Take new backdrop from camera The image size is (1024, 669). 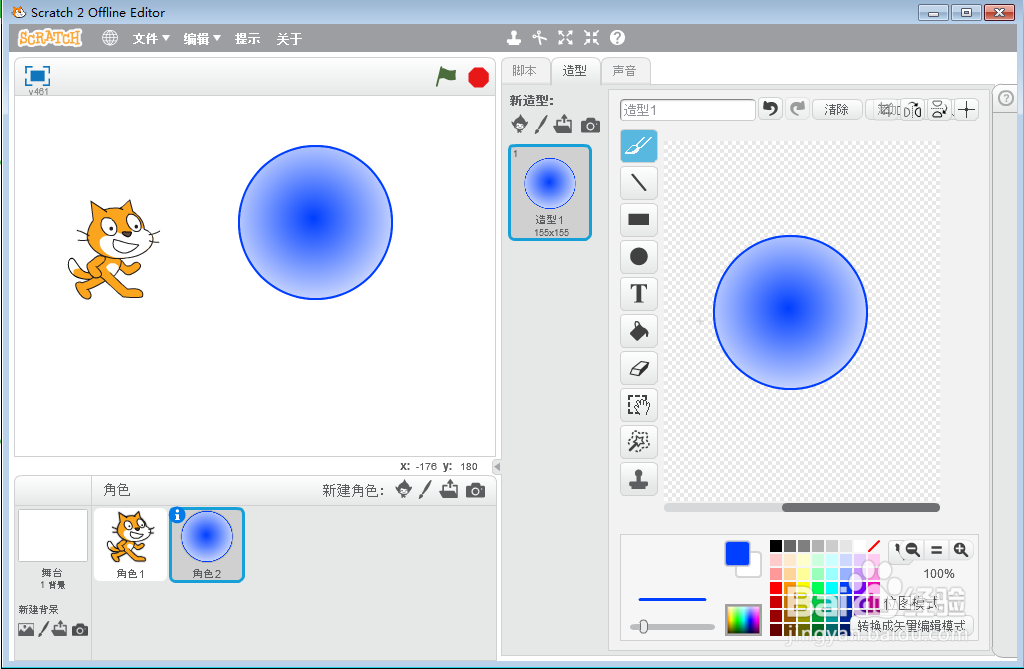(x=80, y=630)
